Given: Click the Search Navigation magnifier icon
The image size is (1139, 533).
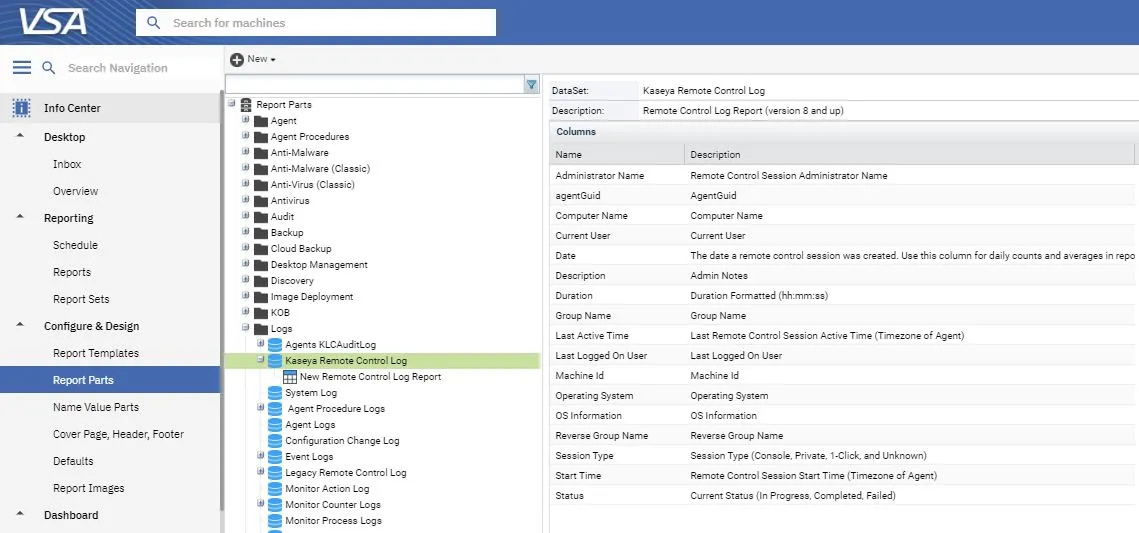Looking at the screenshot, I should [x=49, y=68].
